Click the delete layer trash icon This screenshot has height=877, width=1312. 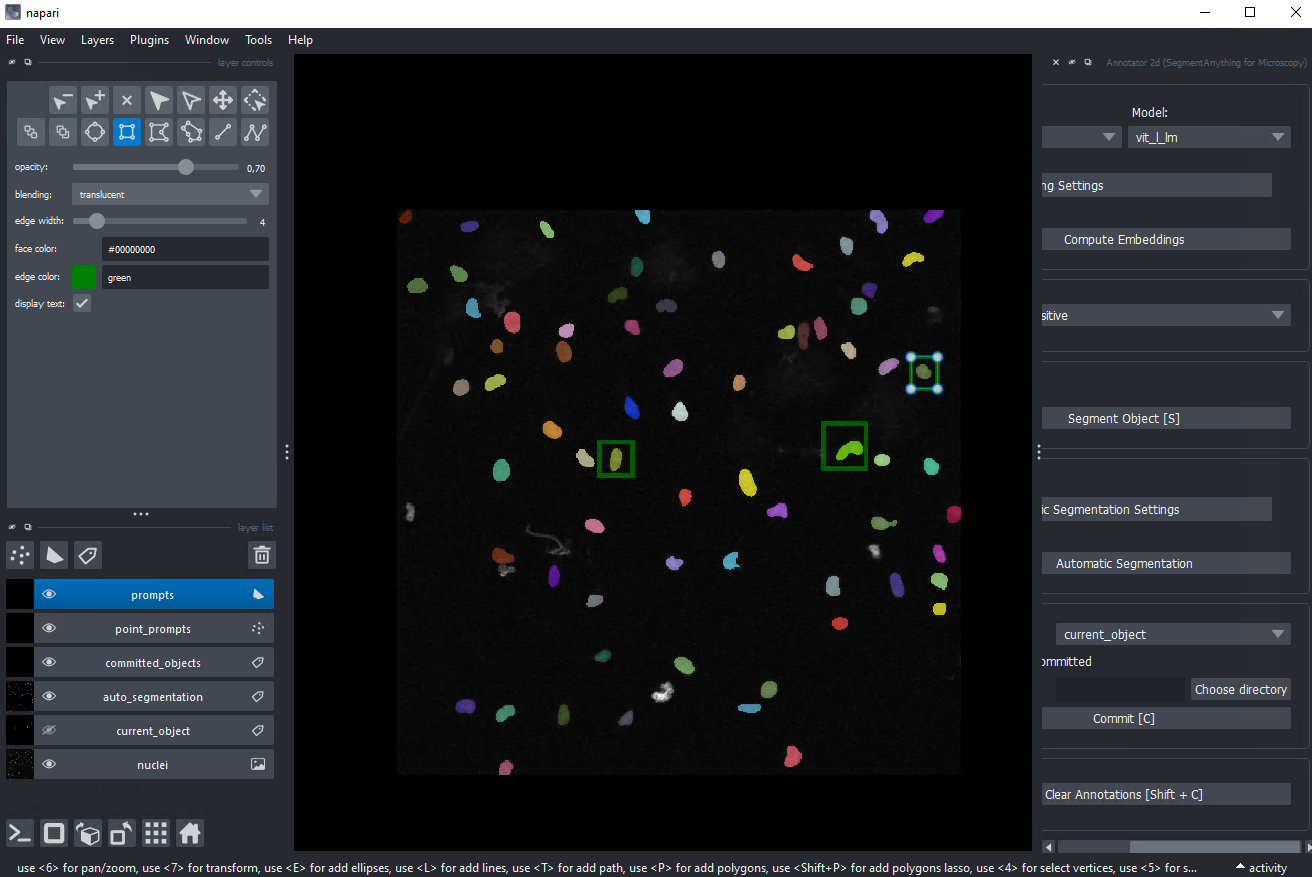point(262,555)
